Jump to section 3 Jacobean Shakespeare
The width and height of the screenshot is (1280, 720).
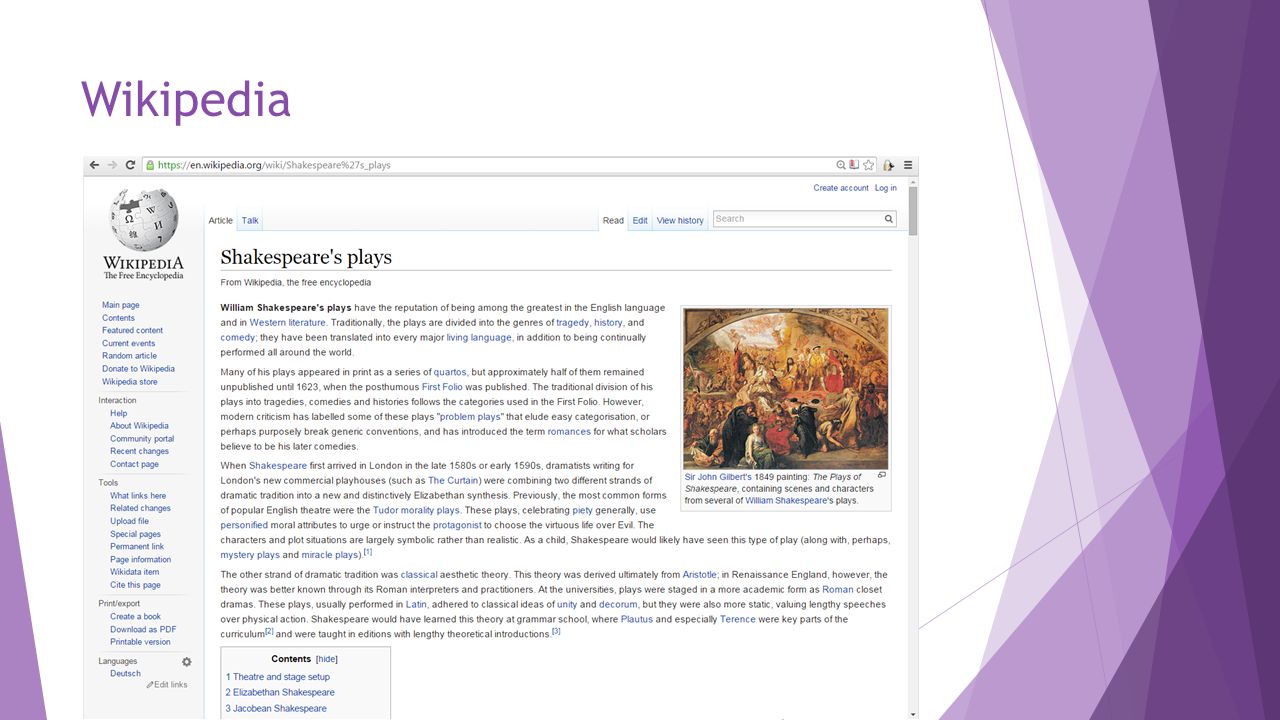tap(276, 709)
